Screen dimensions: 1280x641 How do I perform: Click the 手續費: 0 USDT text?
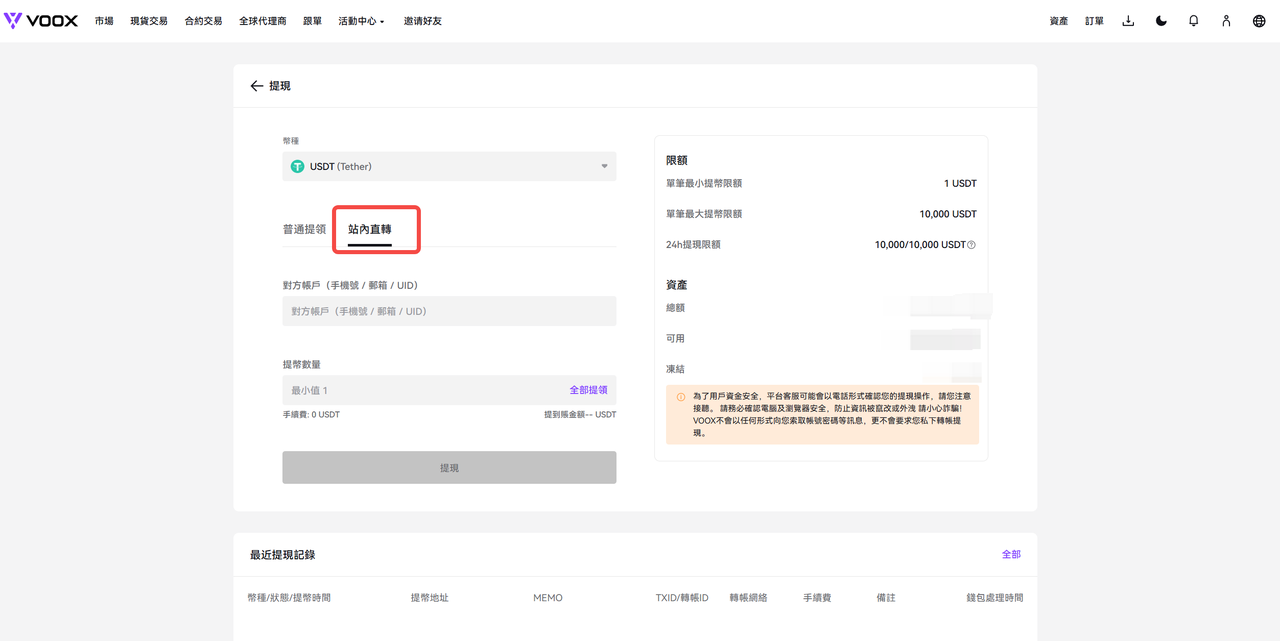[311, 414]
